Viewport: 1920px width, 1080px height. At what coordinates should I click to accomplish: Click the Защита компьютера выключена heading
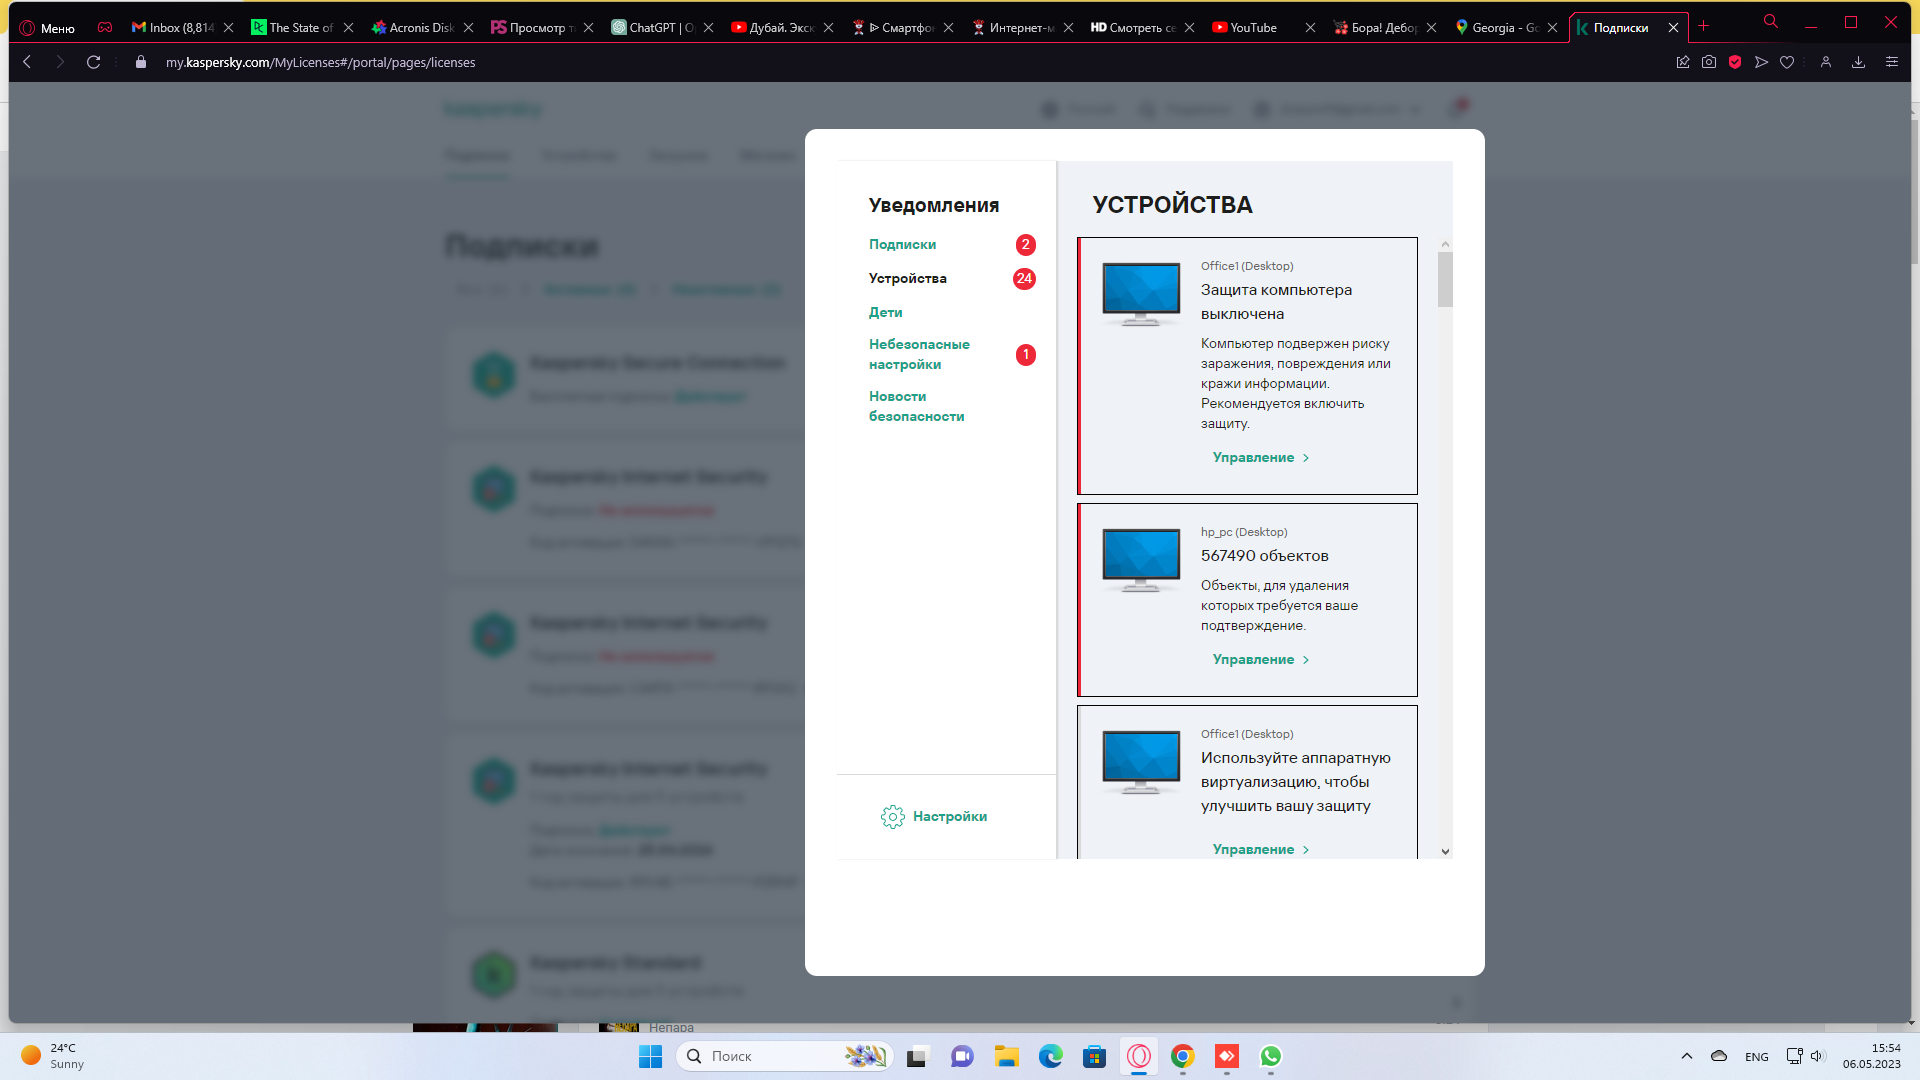click(x=1276, y=302)
